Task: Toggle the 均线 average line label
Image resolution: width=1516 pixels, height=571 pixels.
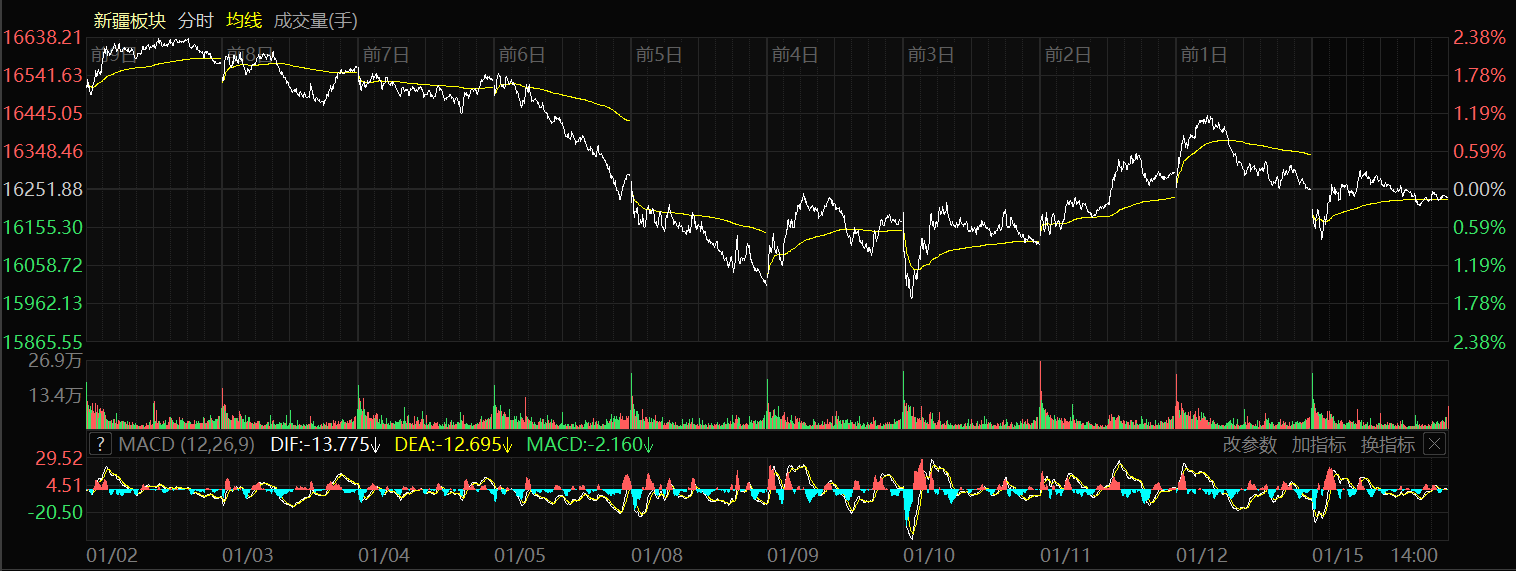Action: [244, 20]
